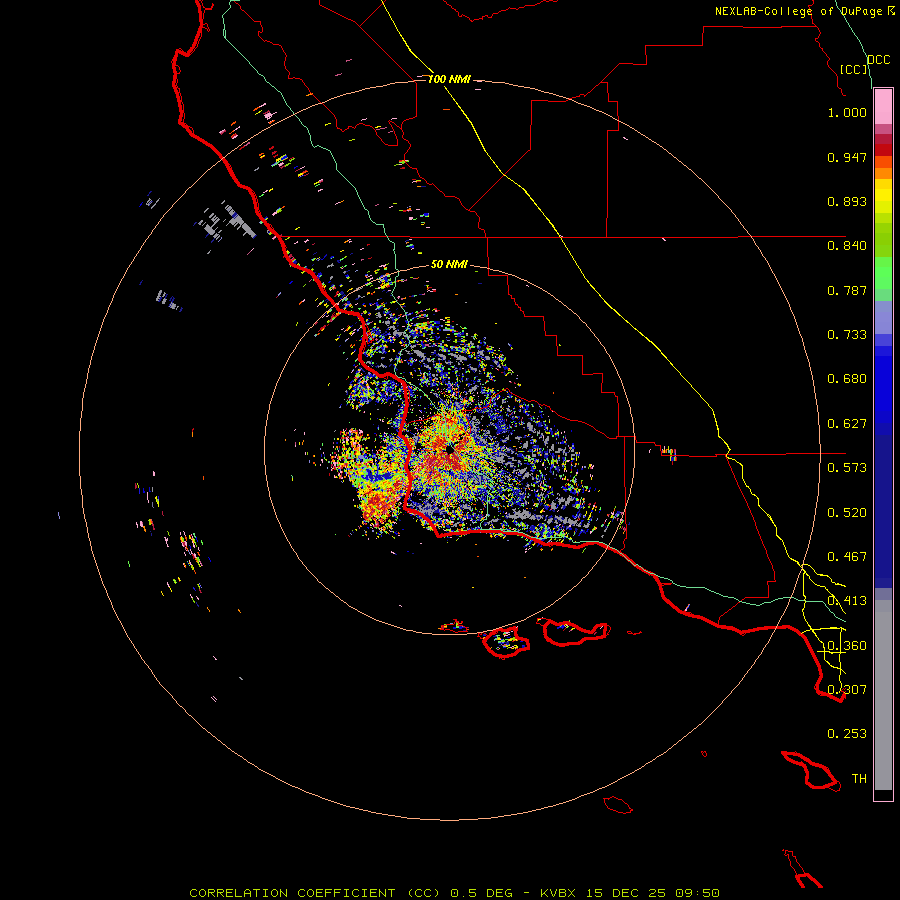Click the 0.893 scale value
The width and height of the screenshot is (900, 900).
click(847, 201)
